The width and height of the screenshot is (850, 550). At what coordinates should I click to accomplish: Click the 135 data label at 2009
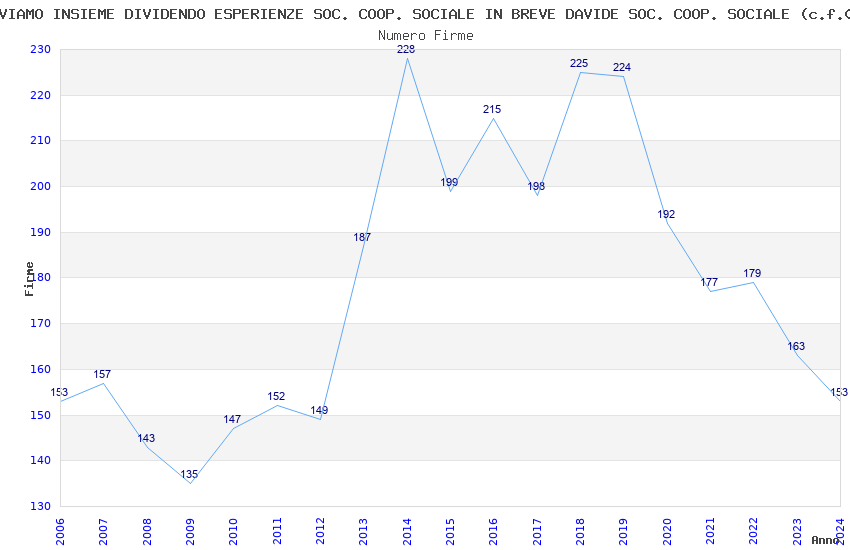point(189,474)
